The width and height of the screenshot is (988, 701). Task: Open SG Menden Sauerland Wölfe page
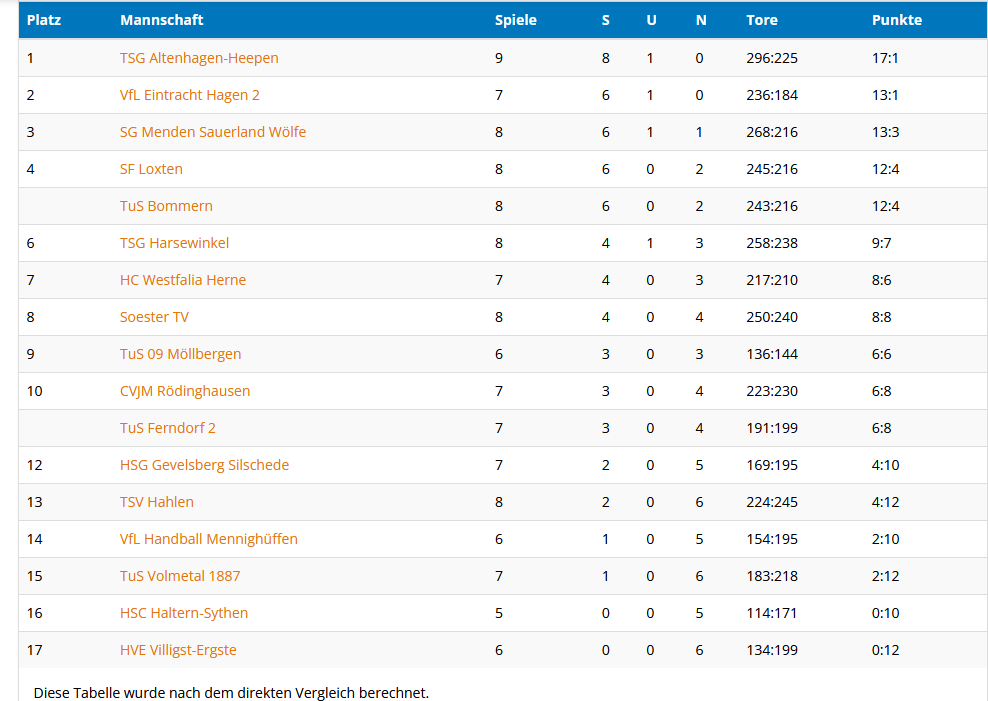[x=212, y=132]
